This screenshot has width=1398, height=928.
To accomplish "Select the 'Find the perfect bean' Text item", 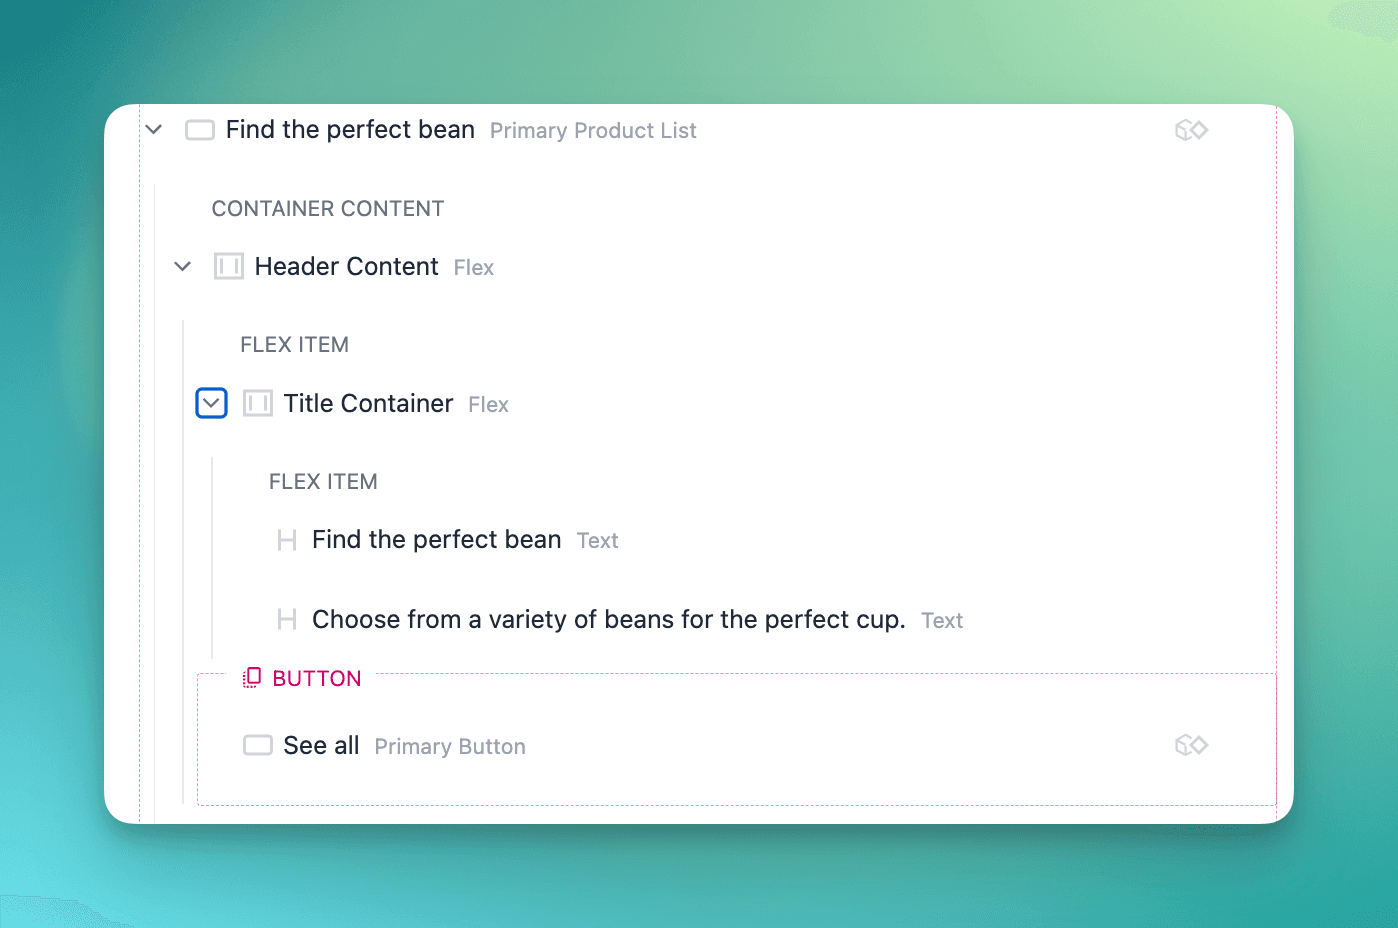I will 437,540.
